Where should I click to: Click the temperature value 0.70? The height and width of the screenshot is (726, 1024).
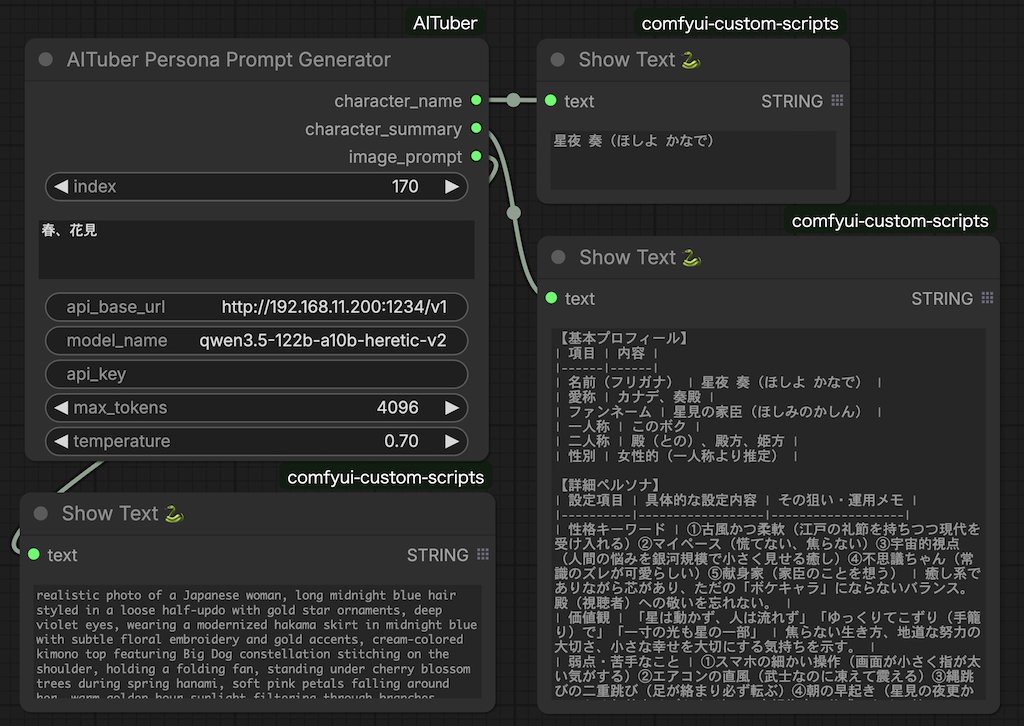(x=401, y=441)
